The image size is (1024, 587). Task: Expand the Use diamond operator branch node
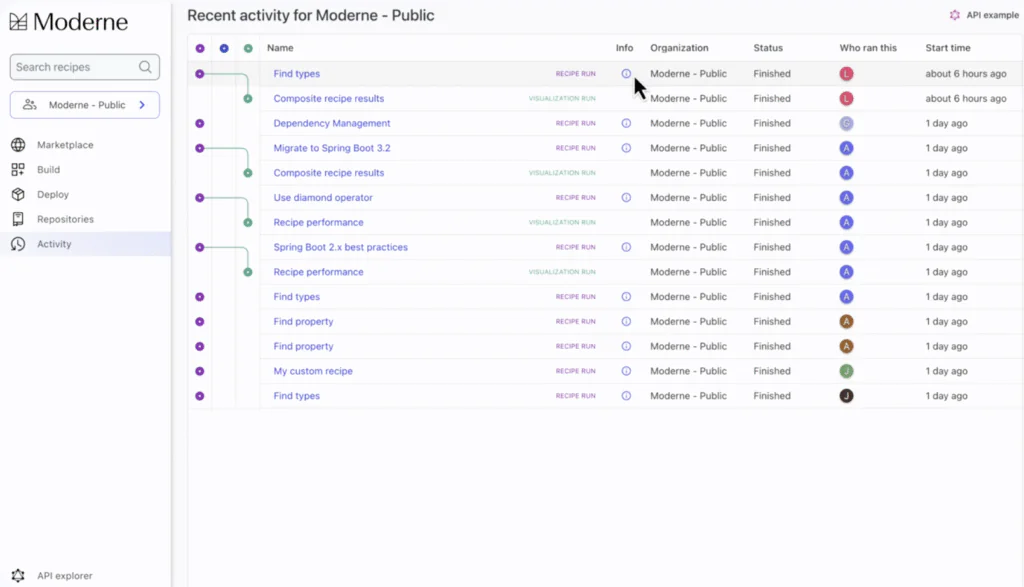point(200,198)
